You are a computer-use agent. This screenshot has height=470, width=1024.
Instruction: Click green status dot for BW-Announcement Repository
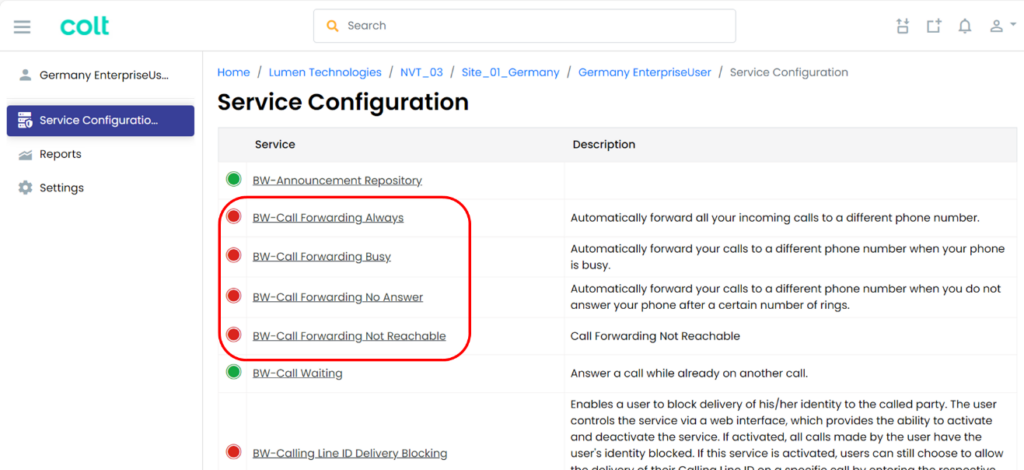point(234,180)
